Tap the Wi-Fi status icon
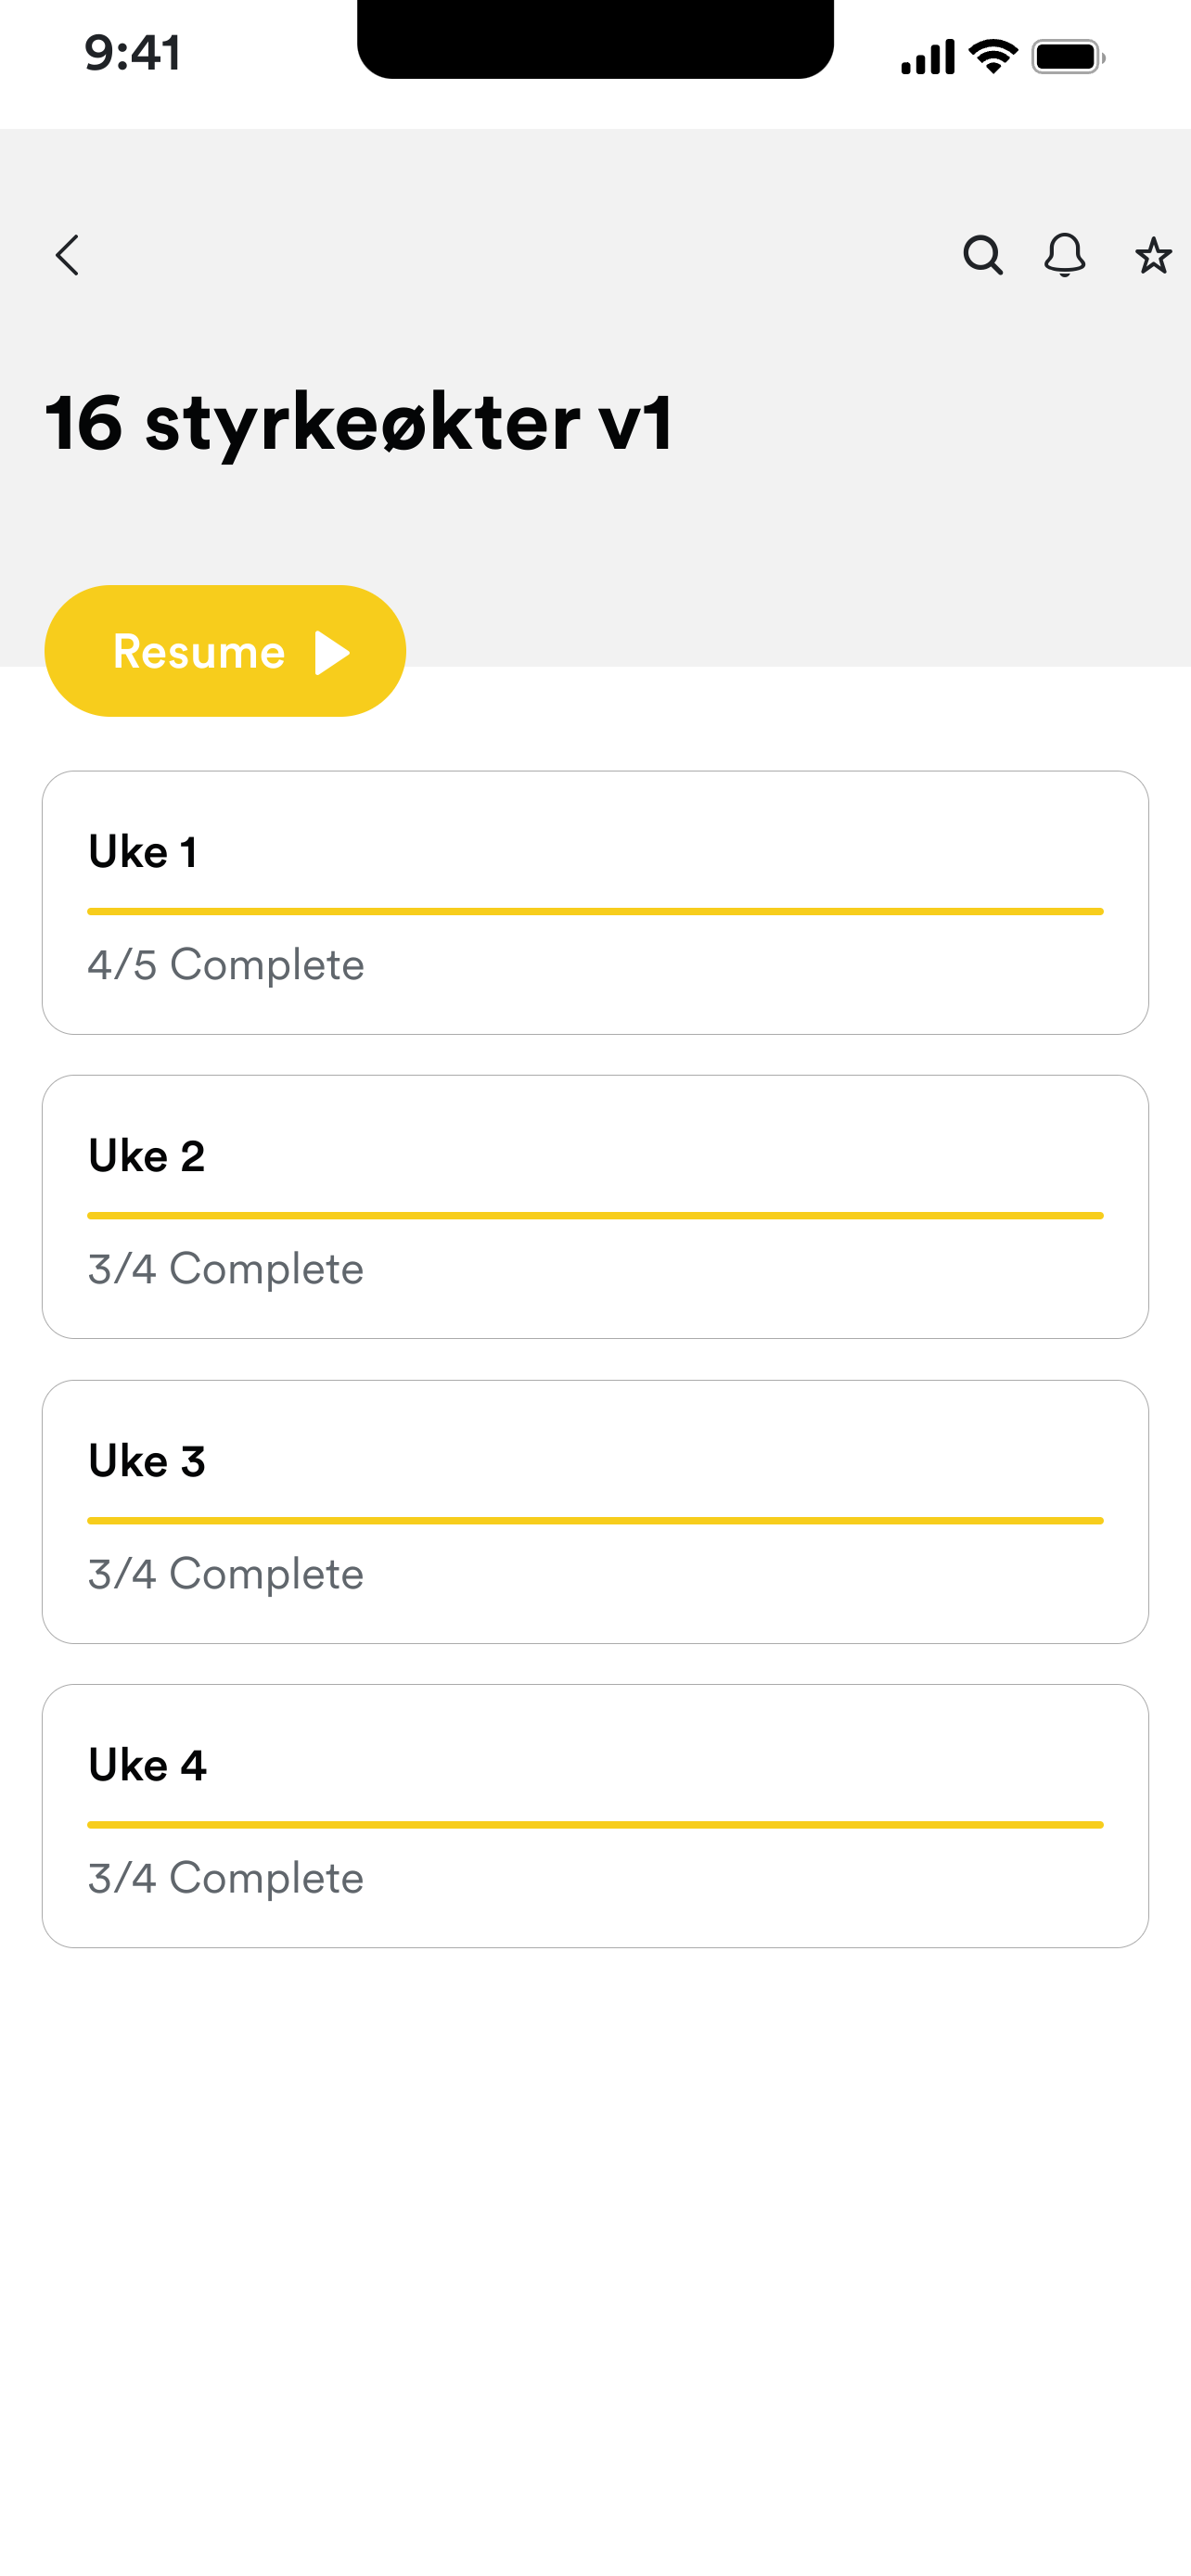Screen dimensions: 1191x2576 pyautogui.click(x=994, y=57)
